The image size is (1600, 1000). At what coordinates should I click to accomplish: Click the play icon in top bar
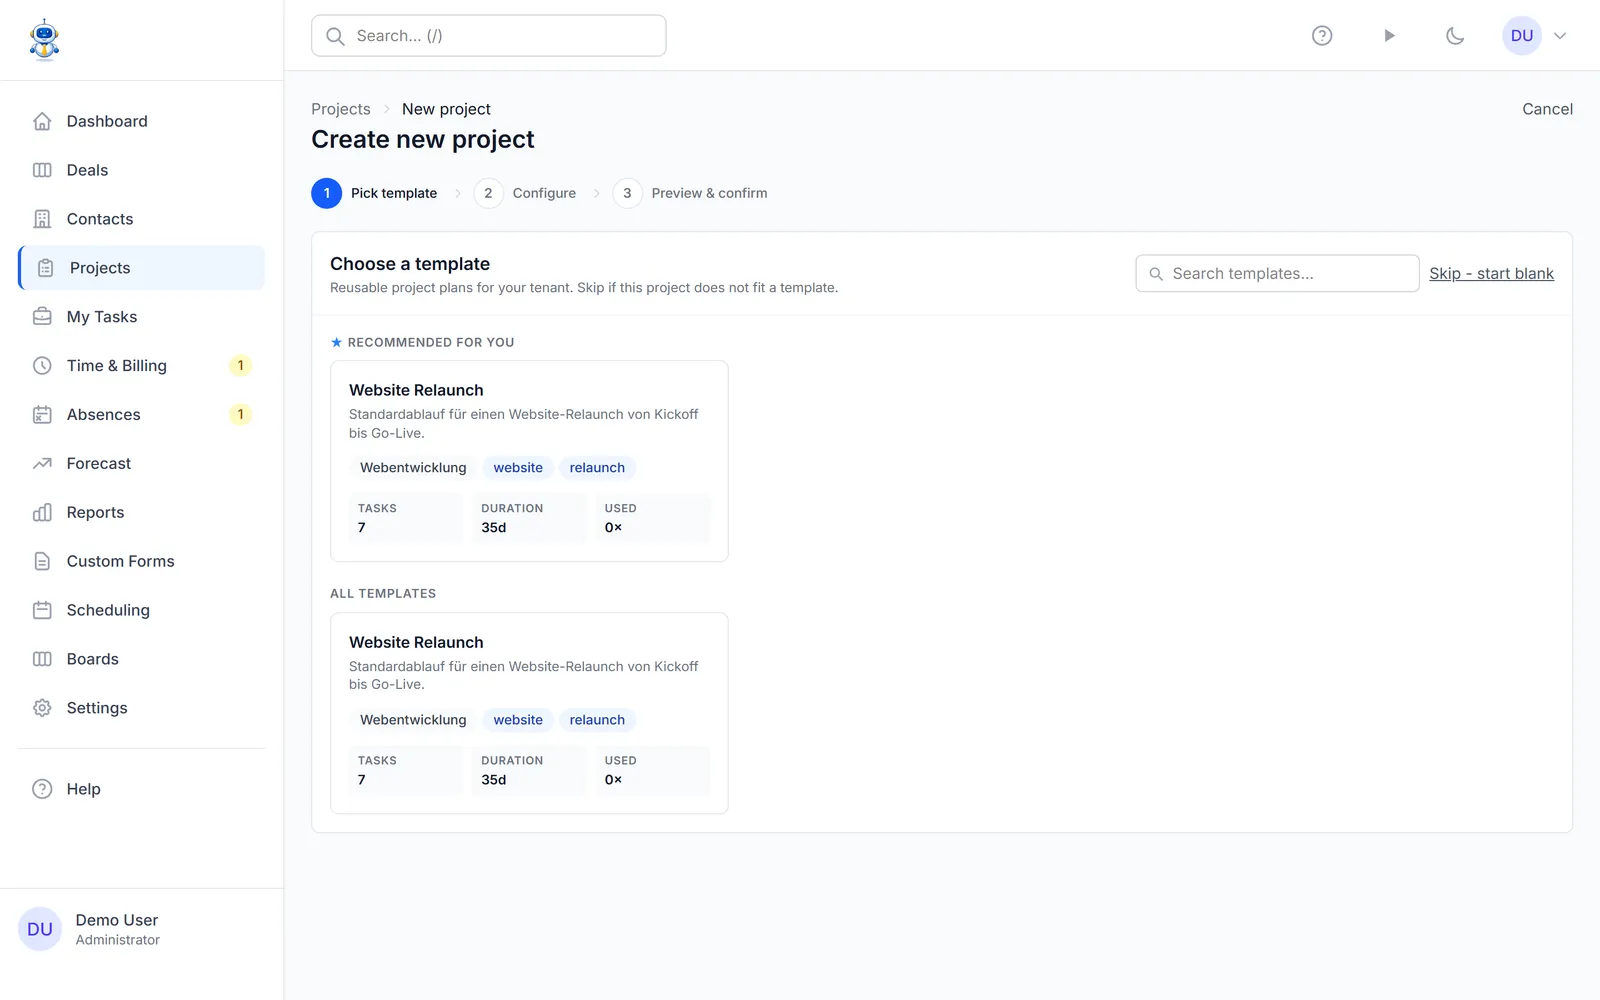[1389, 36]
